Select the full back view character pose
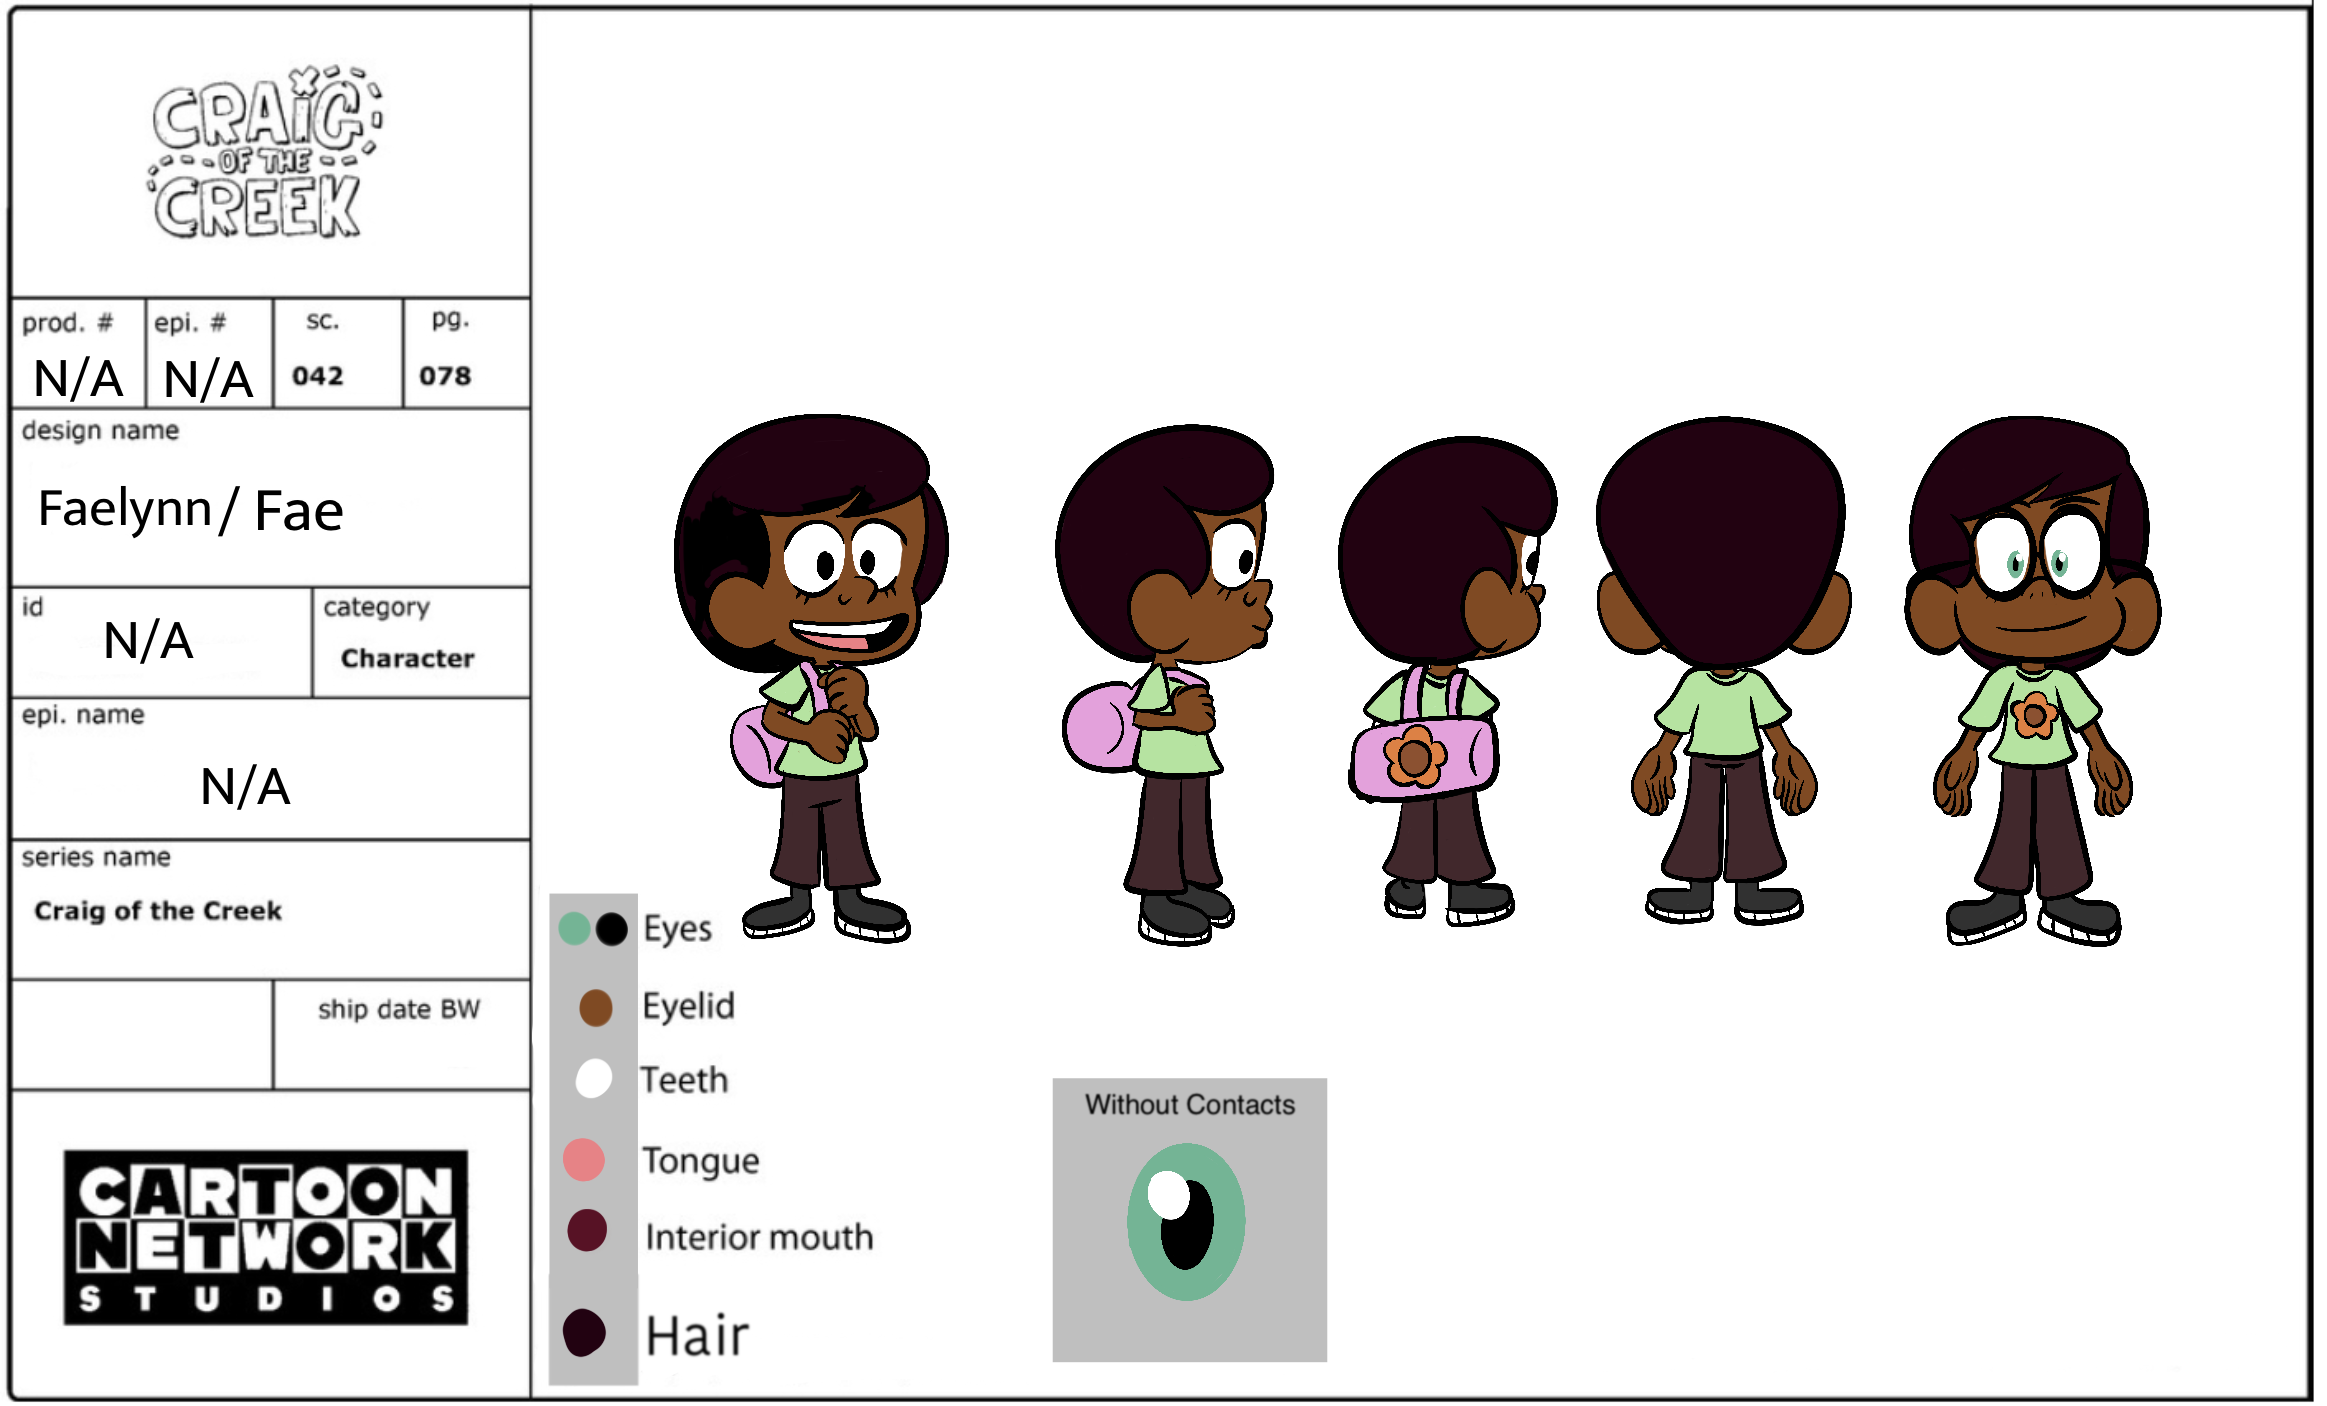The width and height of the screenshot is (2327, 1406). click(1723, 670)
